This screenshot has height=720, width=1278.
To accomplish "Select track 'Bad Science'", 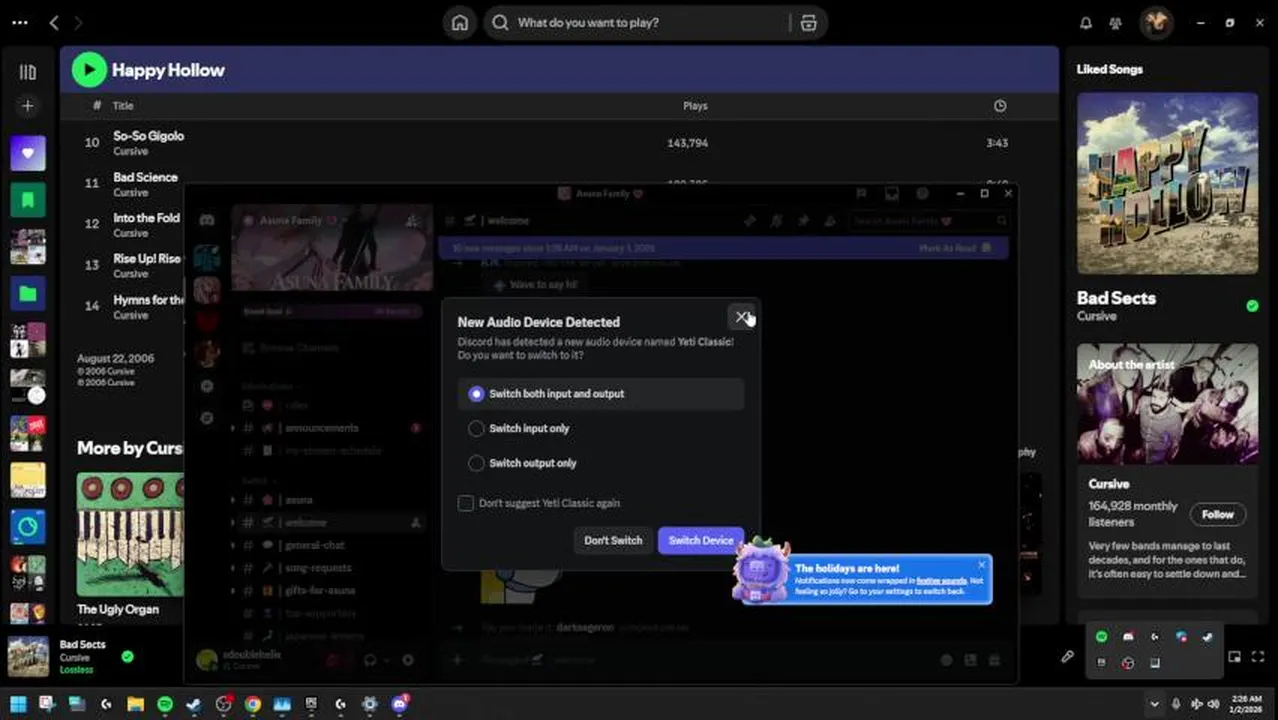I will click(145, 177).
